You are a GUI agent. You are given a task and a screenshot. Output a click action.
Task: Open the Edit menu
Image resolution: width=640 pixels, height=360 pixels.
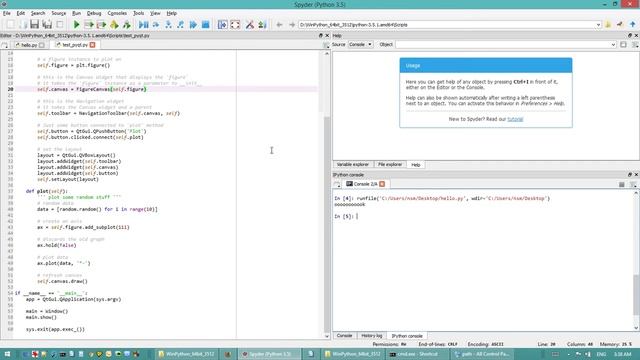point(20,13)
